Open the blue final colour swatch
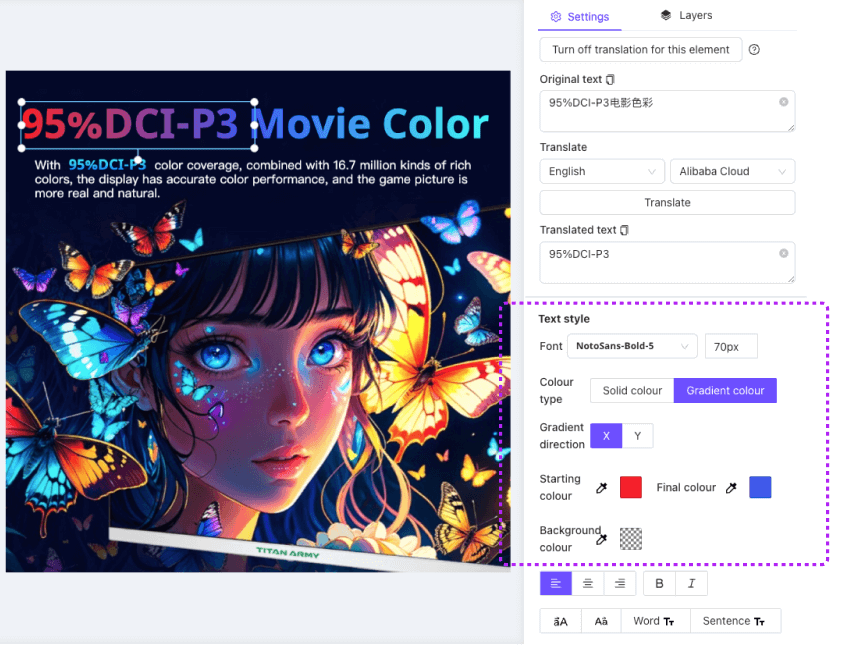Screen dimensions: 860x646 760,487
